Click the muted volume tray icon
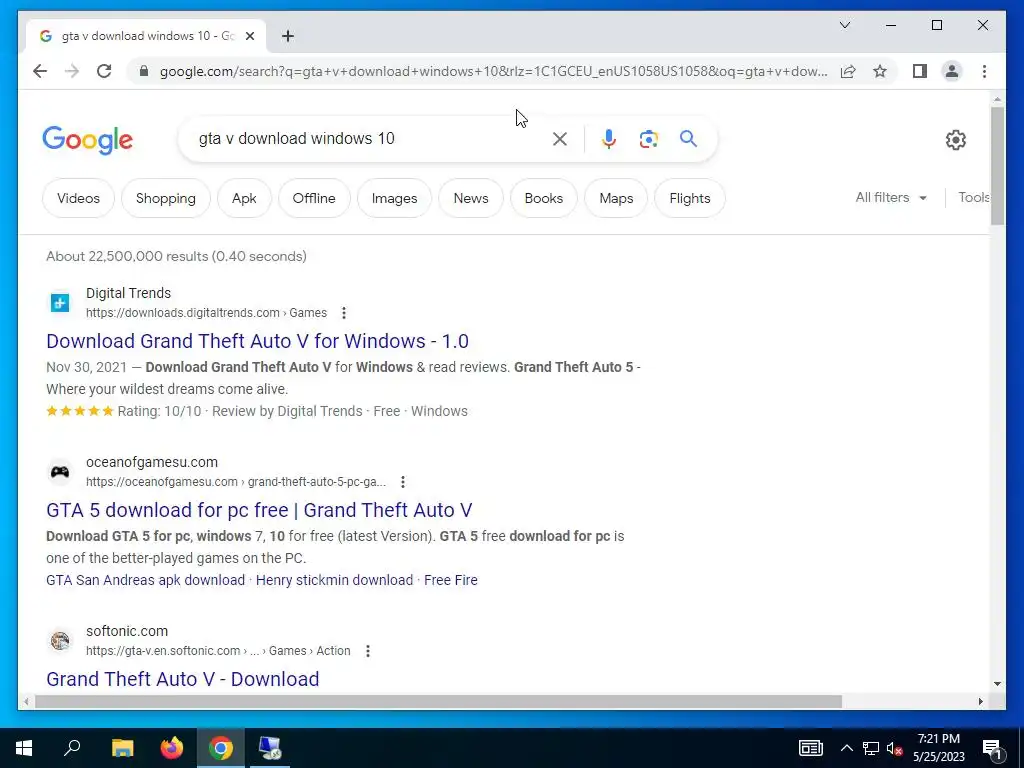1024x768 pixels. tap(895, 748)
